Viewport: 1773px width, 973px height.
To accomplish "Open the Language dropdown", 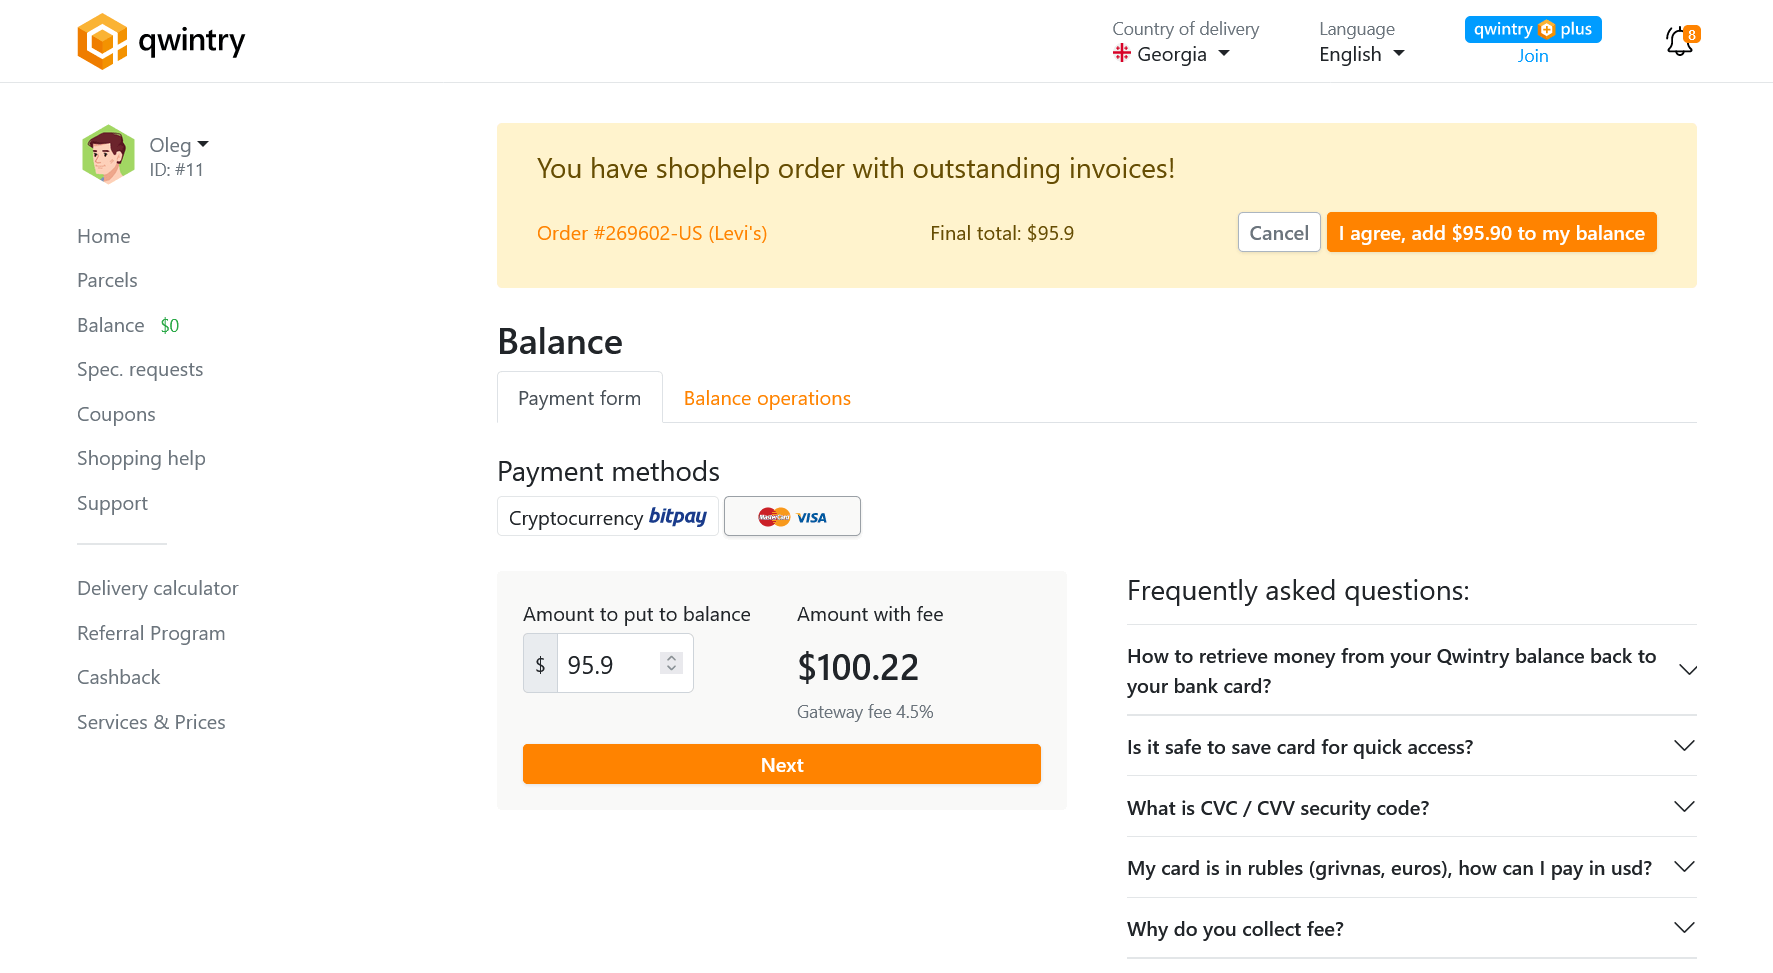I will [x=1361, y=54].
